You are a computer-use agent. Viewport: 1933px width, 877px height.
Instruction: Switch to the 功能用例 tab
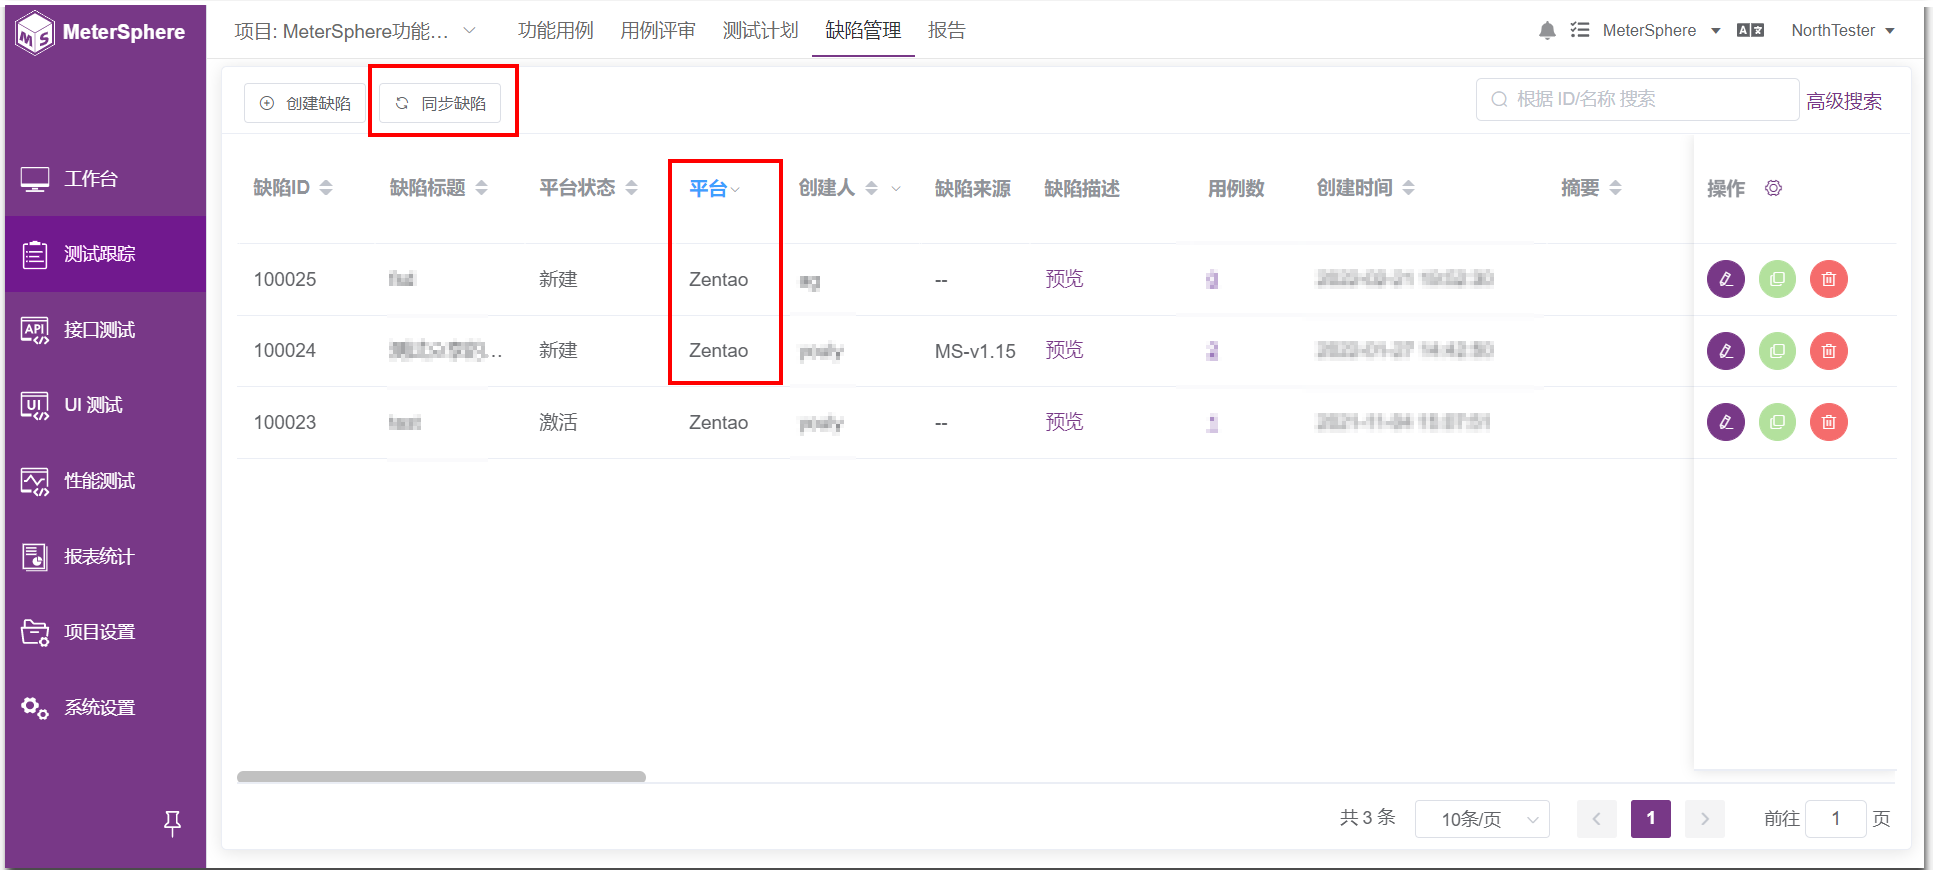[x=555, y=31]
